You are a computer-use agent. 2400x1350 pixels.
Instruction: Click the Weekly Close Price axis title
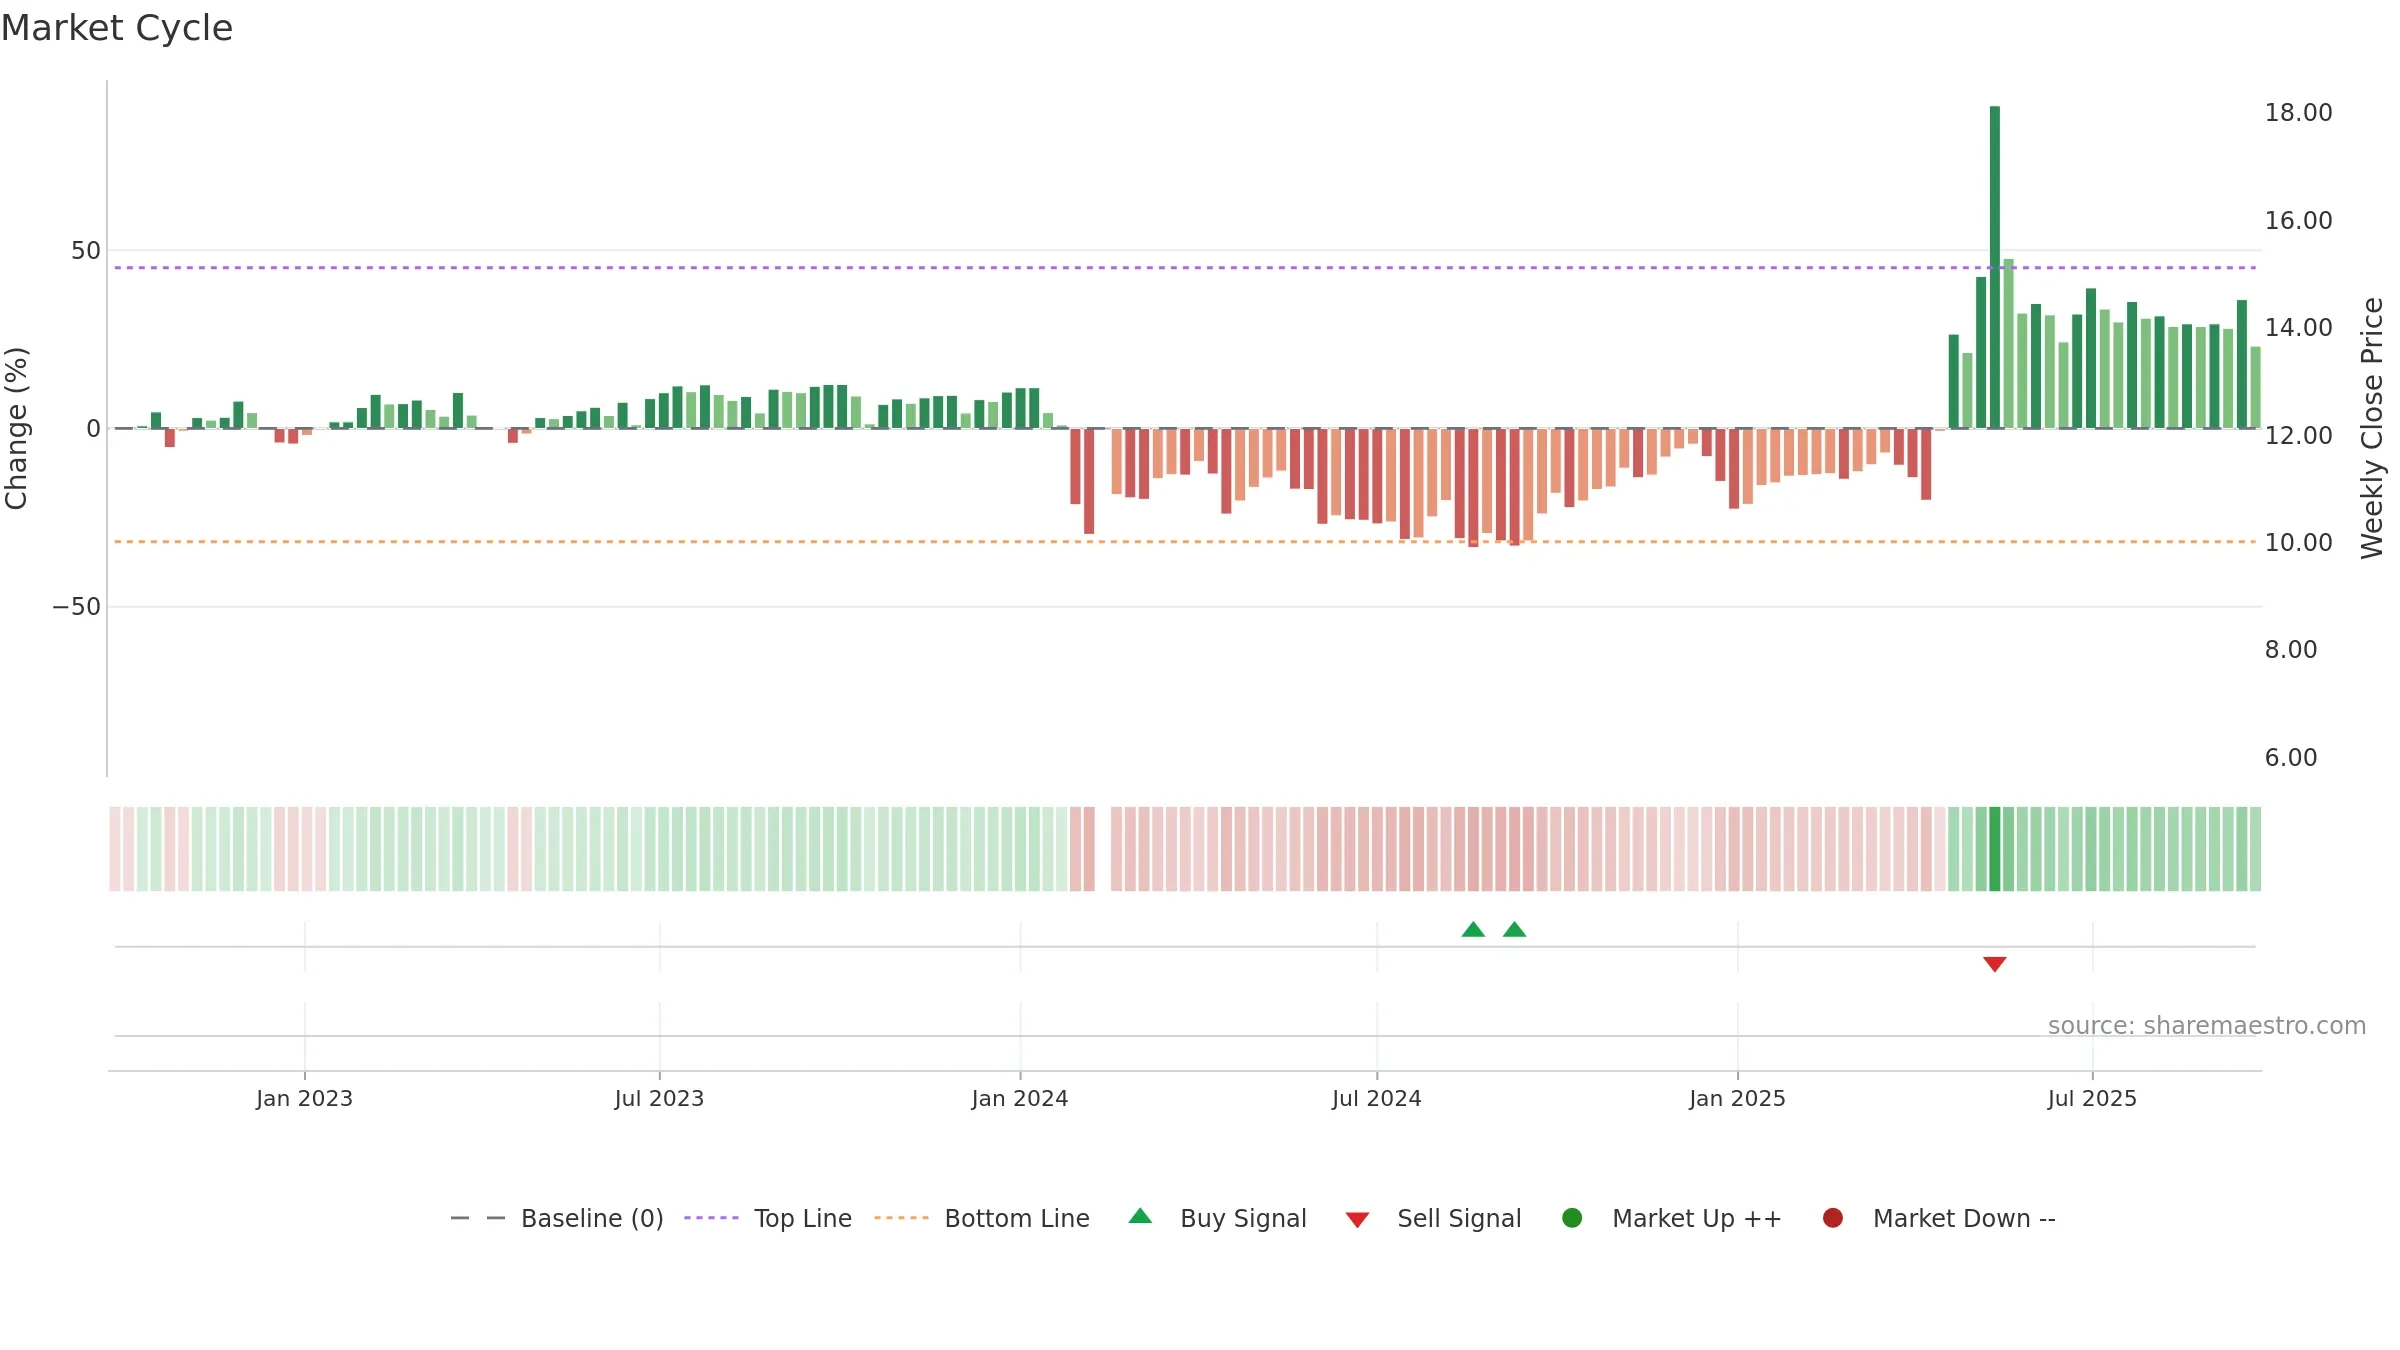click(2372, 428)
